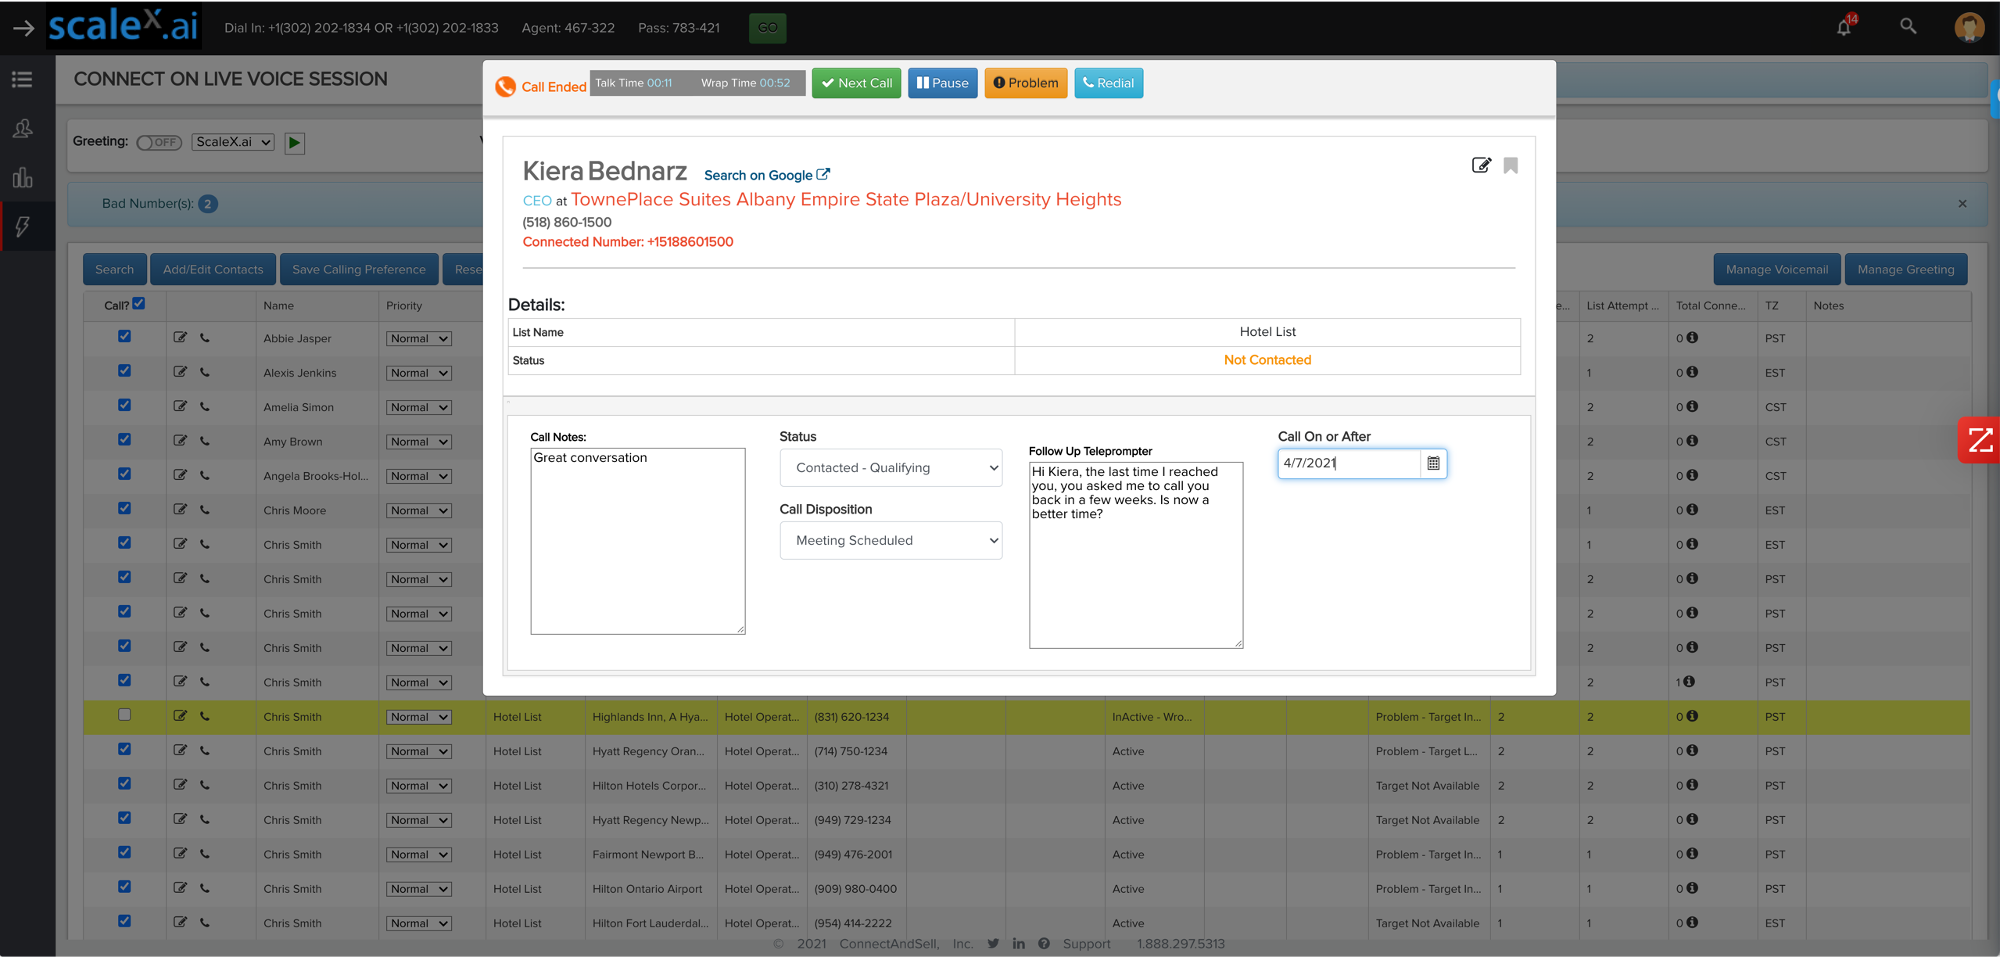2002x958 pixels.
Task: Open priority dropdown in Highlands Inn row
Action: click(x=419, y=717)
